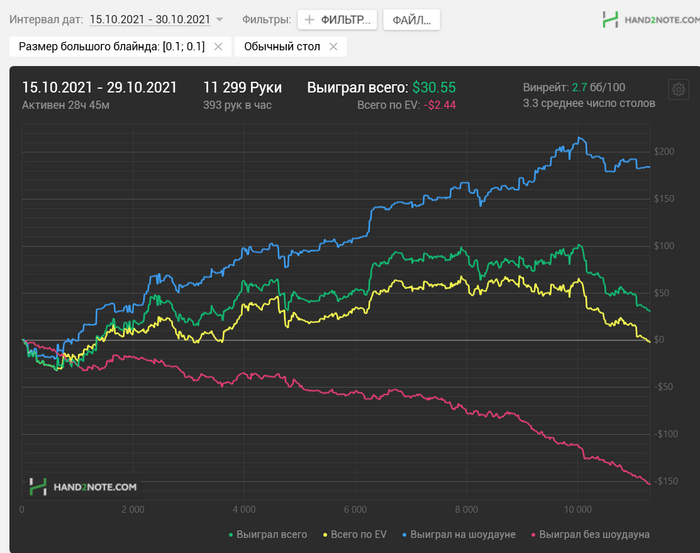The image size is (700, 553).
Task: Click the 11 299 Руки hands count
Action: pyautogui.click(x=242, y=87)
